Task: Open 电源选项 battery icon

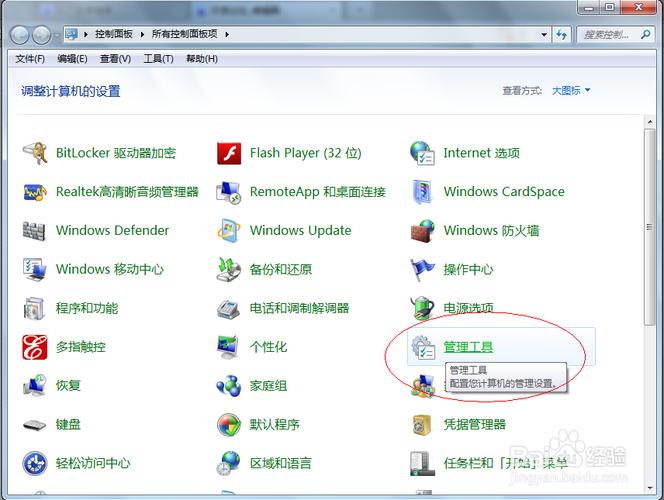Action: pyautogui.click(x=422, y=308)
